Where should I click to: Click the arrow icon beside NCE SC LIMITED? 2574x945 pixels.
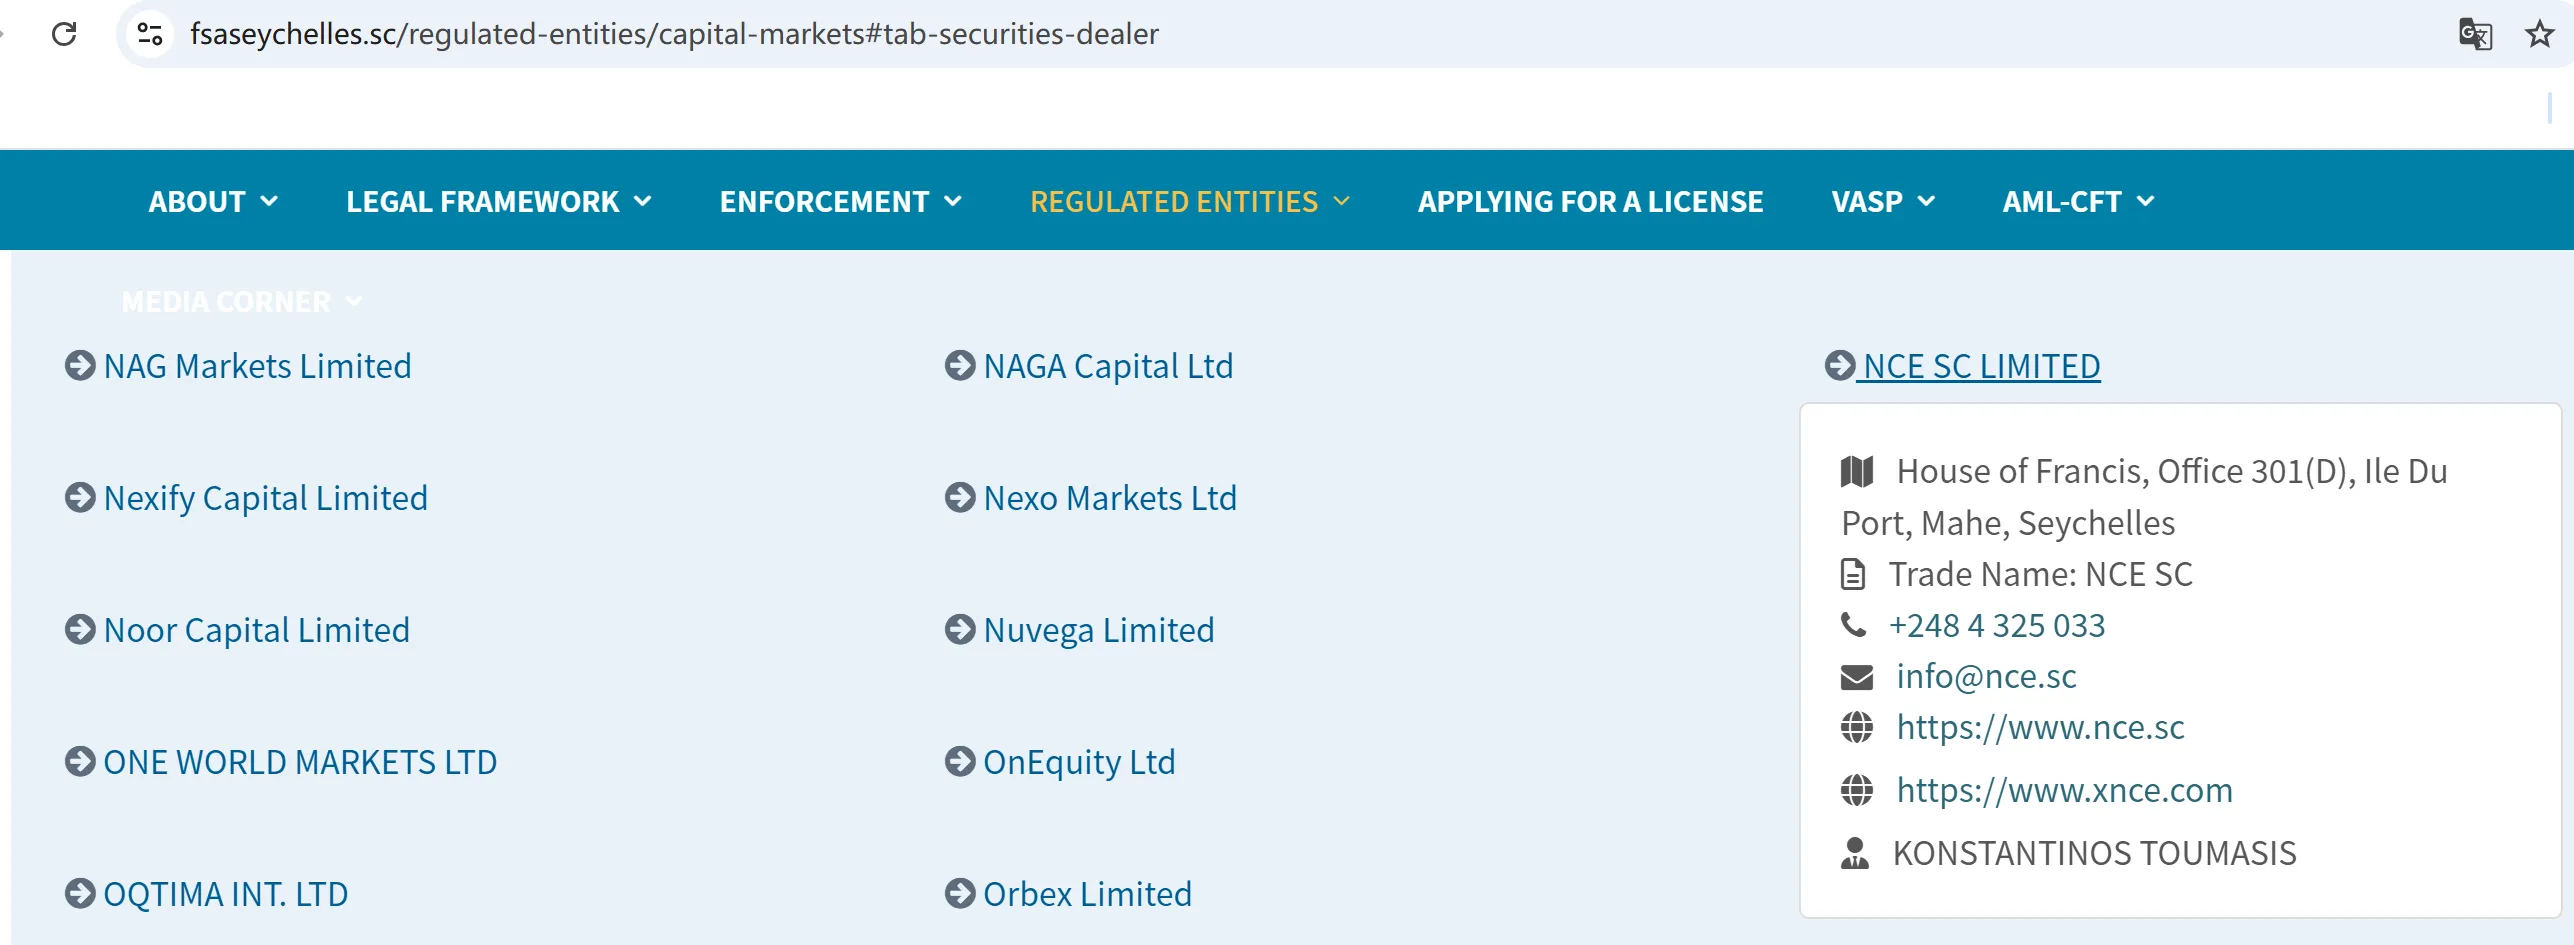click(x=1840, y=366)
